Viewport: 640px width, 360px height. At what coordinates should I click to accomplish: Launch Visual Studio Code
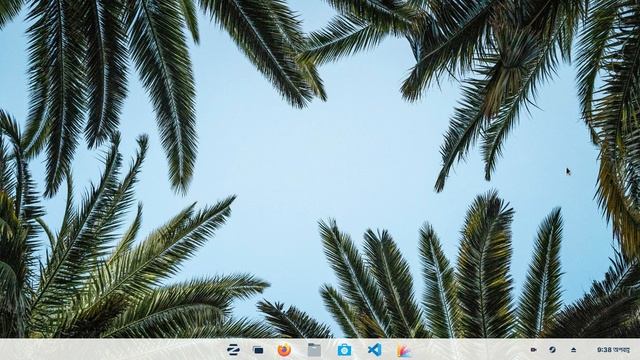374,350
